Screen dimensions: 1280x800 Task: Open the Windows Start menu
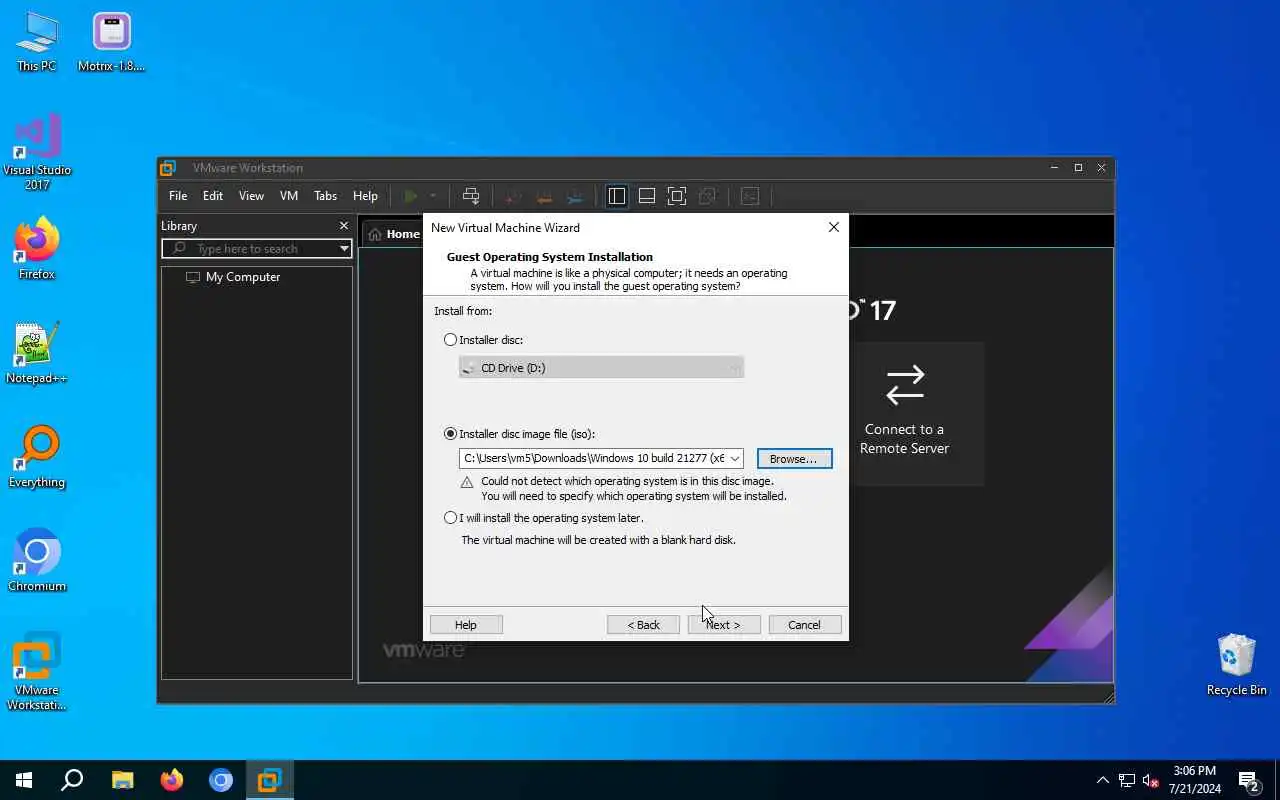[24, 780]
